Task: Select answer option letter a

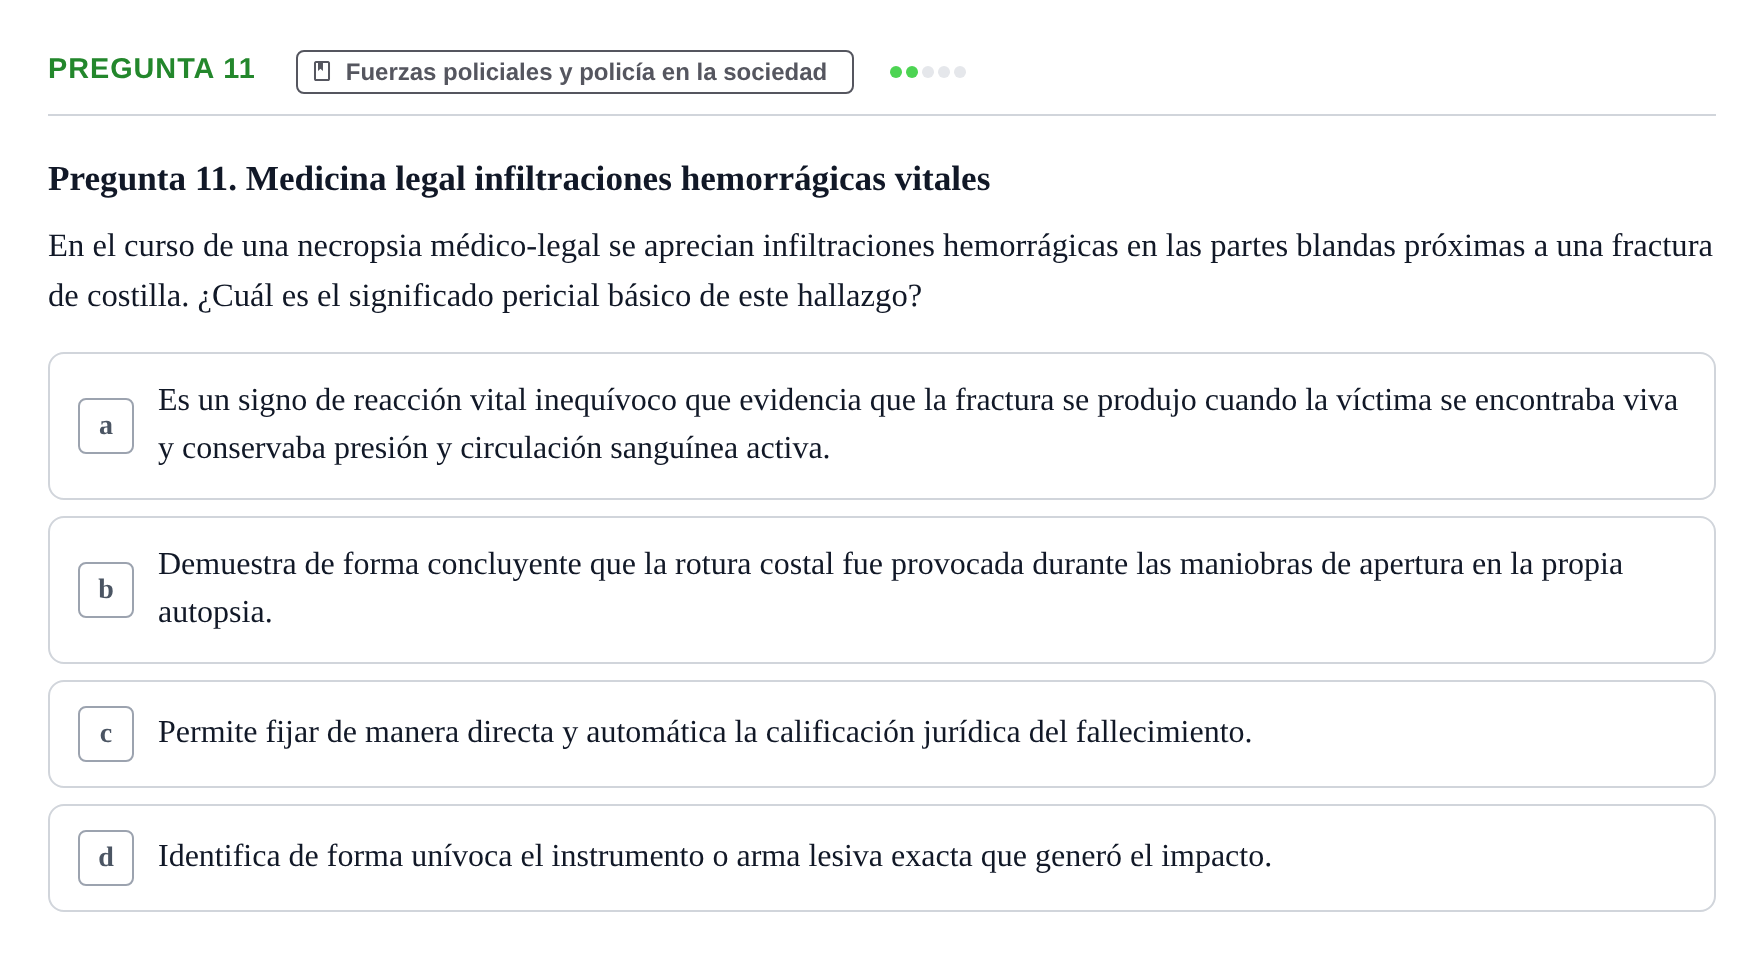Action: pos(106,426)
